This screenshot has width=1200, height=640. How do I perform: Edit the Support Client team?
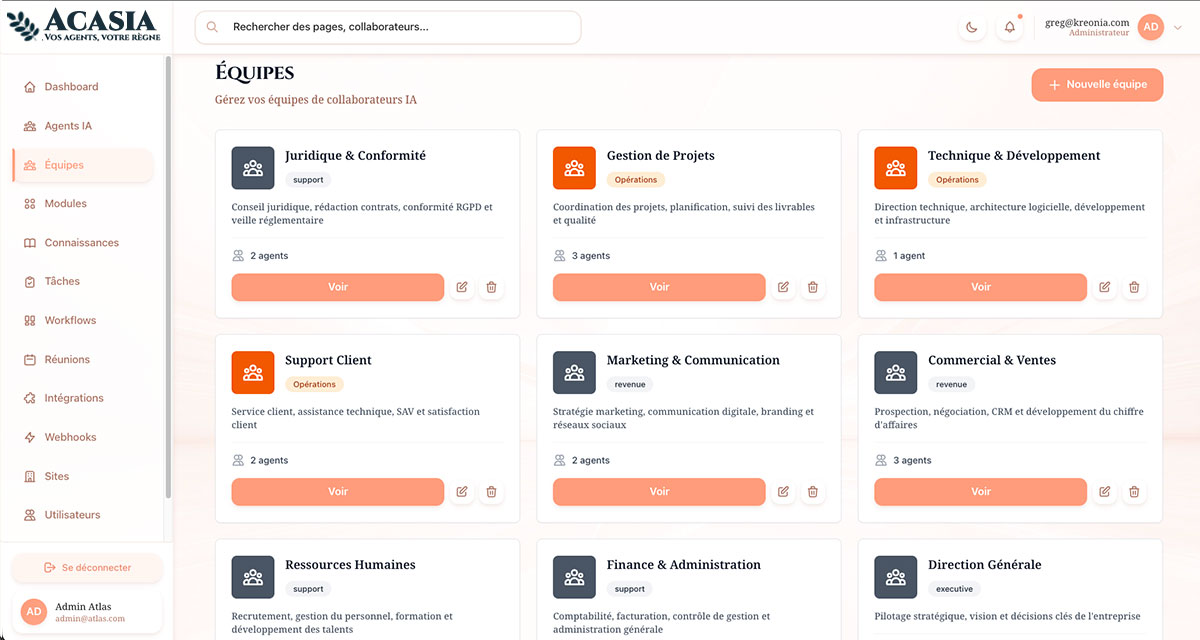[x=462, y=492]
